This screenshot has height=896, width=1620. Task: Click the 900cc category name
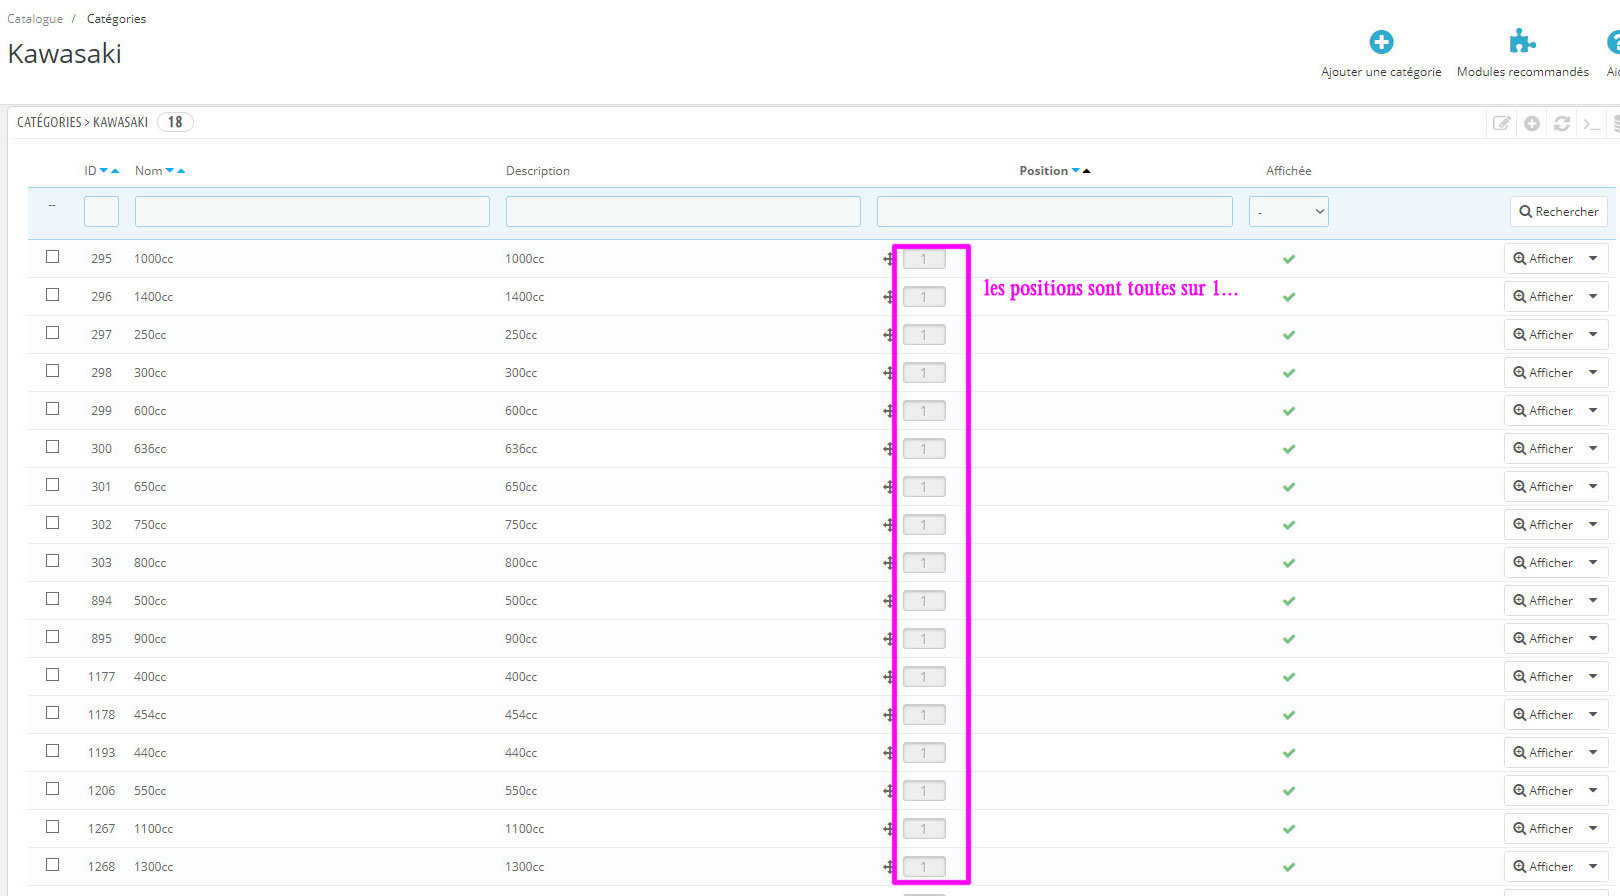click(150, 639)
